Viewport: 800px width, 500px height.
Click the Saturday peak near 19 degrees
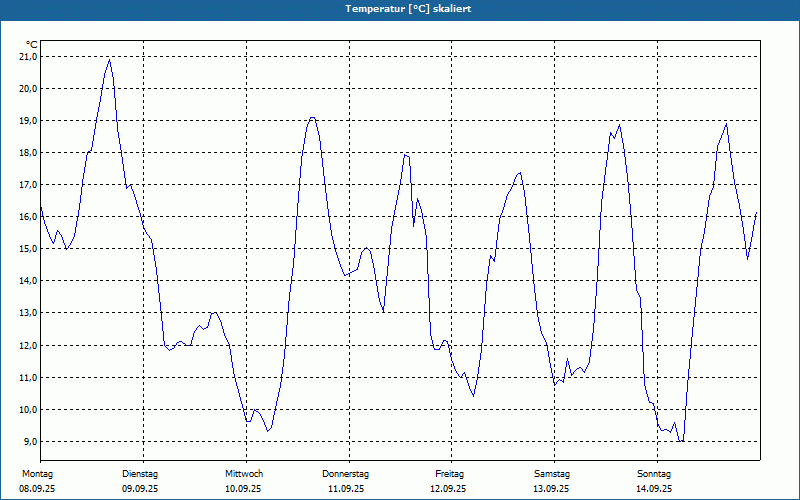click(x=619, y=125)
